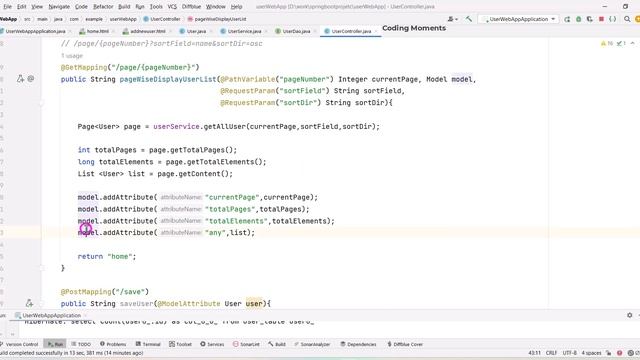Click pageWiseDisplayUserList breadcrumb

pyautogui.click(x=217, y=19)
